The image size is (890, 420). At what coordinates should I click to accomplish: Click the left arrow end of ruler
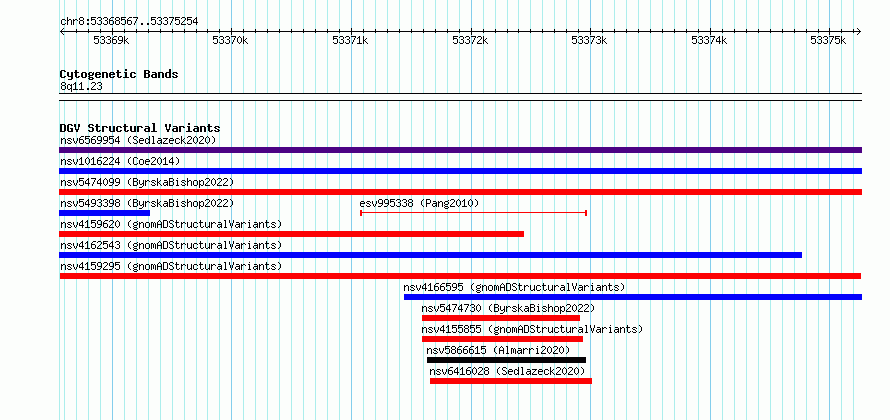pos(62,32)
